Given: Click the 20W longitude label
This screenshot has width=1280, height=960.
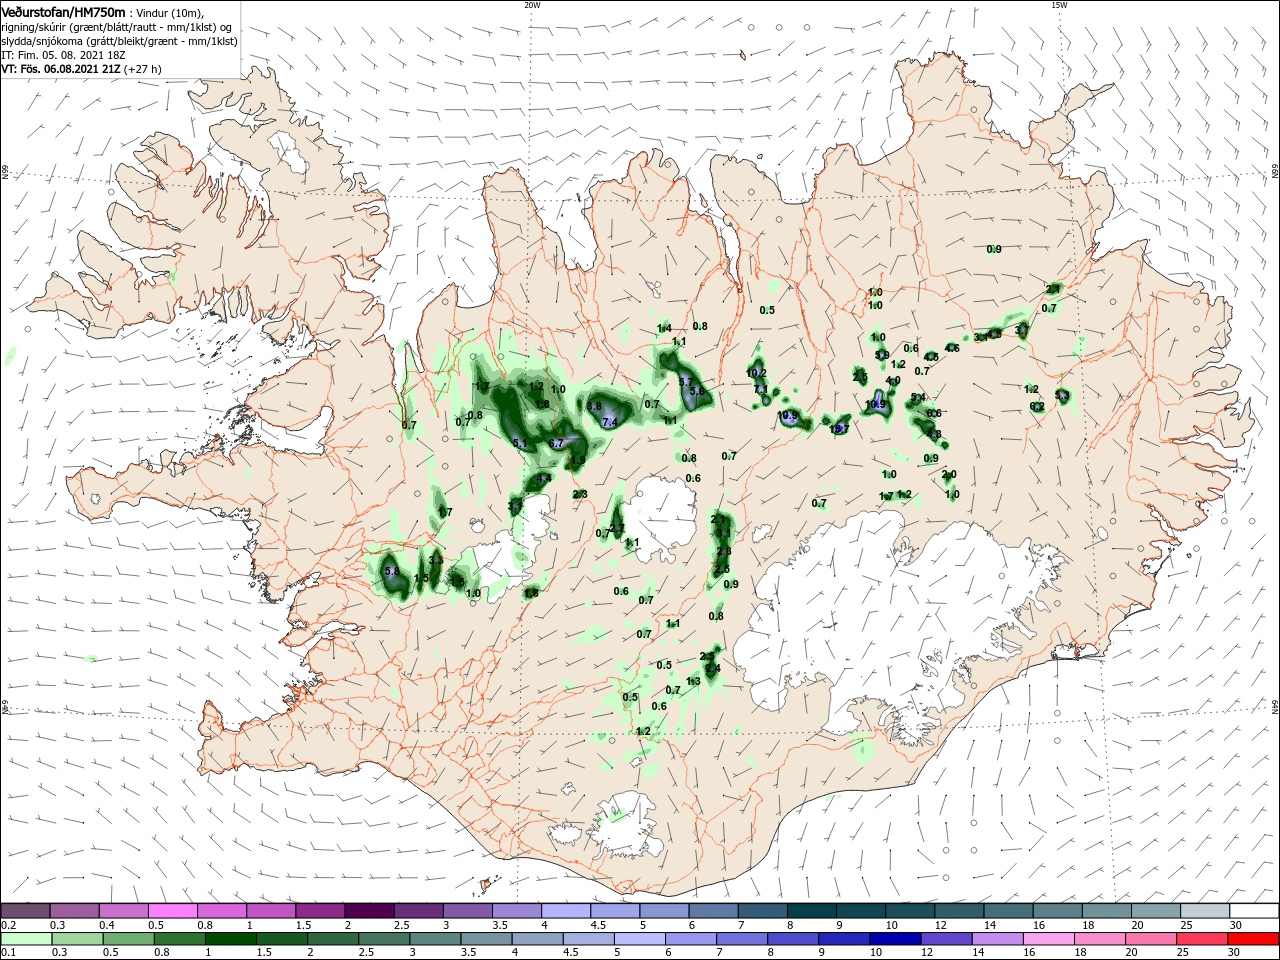Looking at the screenshot, I should [x=532, y=4].
